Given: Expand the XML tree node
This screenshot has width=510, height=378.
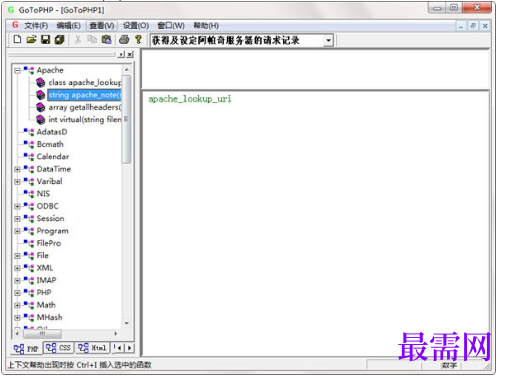Looking at the screenshot, I should (17, 268).
